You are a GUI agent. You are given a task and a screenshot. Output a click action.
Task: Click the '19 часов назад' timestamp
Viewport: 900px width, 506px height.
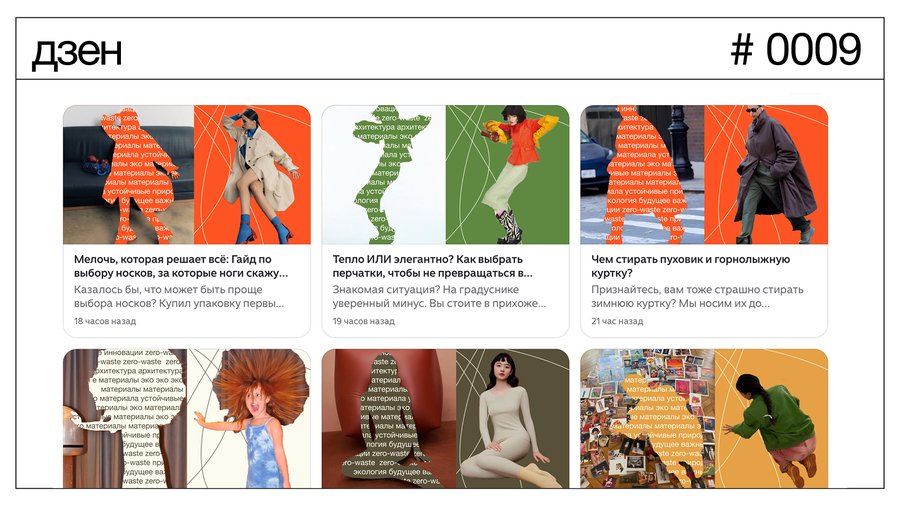point(364,321)
